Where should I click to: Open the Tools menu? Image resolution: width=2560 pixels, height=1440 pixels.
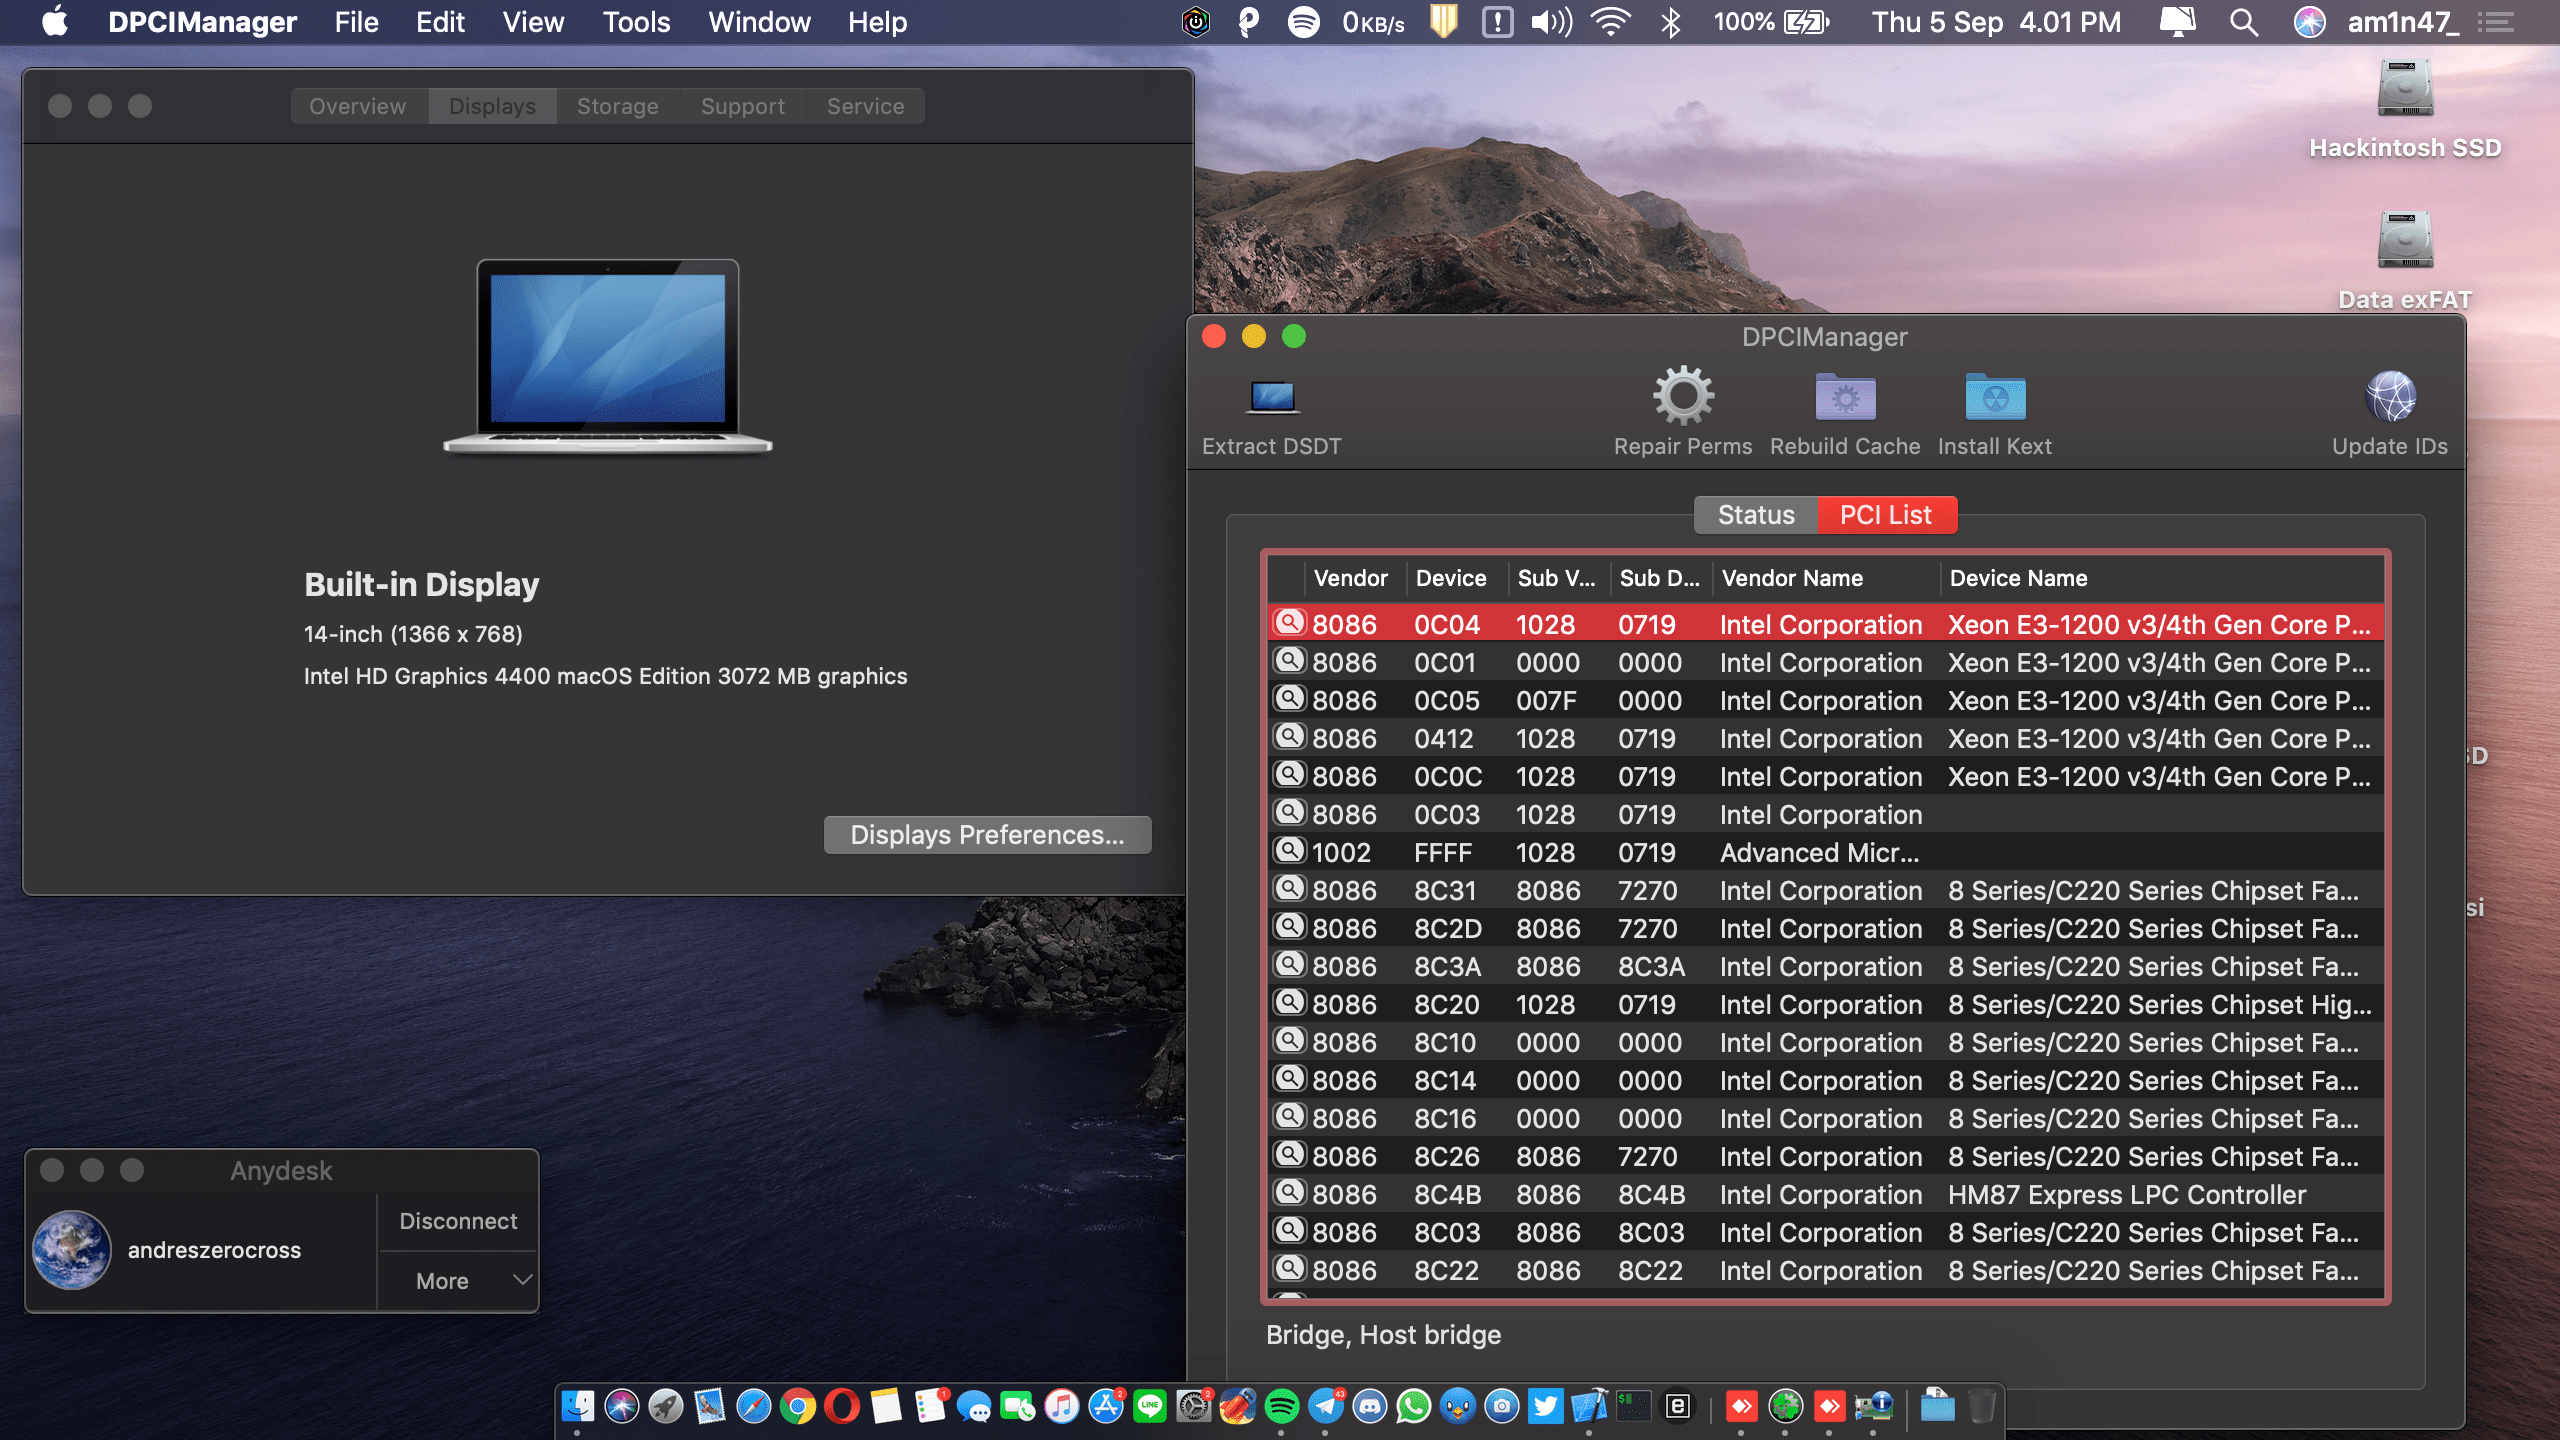click(x=636, y=22)
